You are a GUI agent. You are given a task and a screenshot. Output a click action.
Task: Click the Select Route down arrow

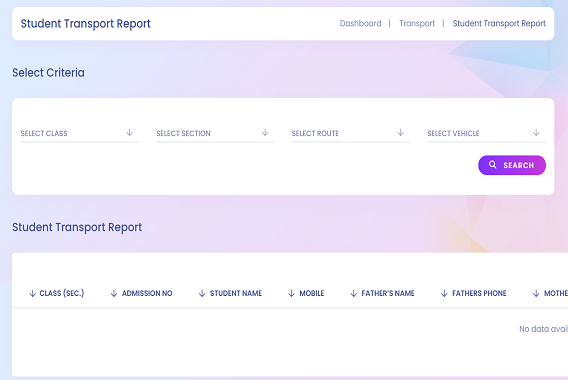400,133
